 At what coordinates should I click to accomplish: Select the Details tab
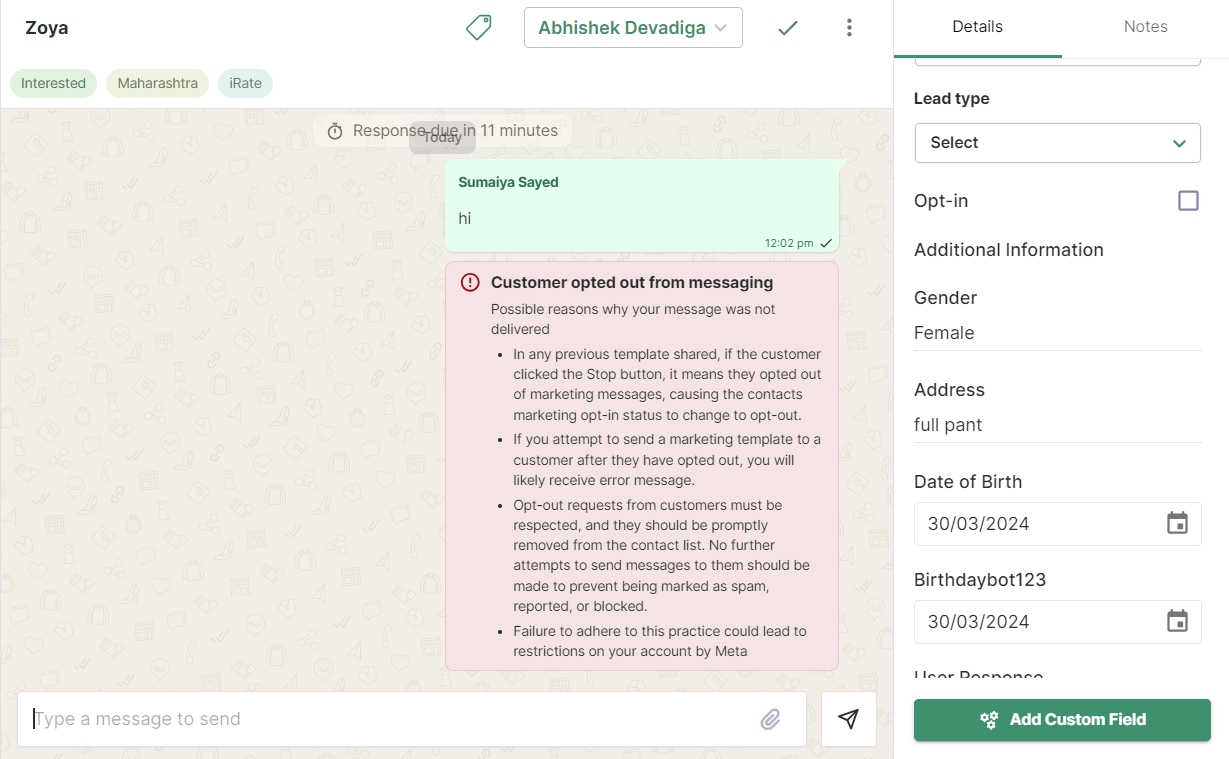click(977, 27)
